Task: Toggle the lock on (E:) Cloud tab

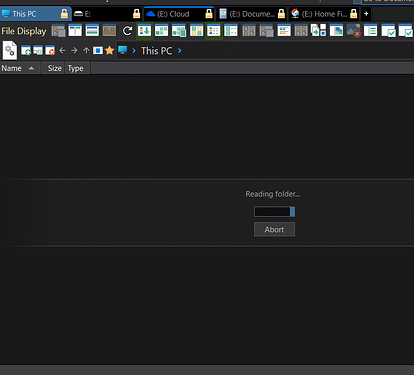Action: [x=209, y=14]
